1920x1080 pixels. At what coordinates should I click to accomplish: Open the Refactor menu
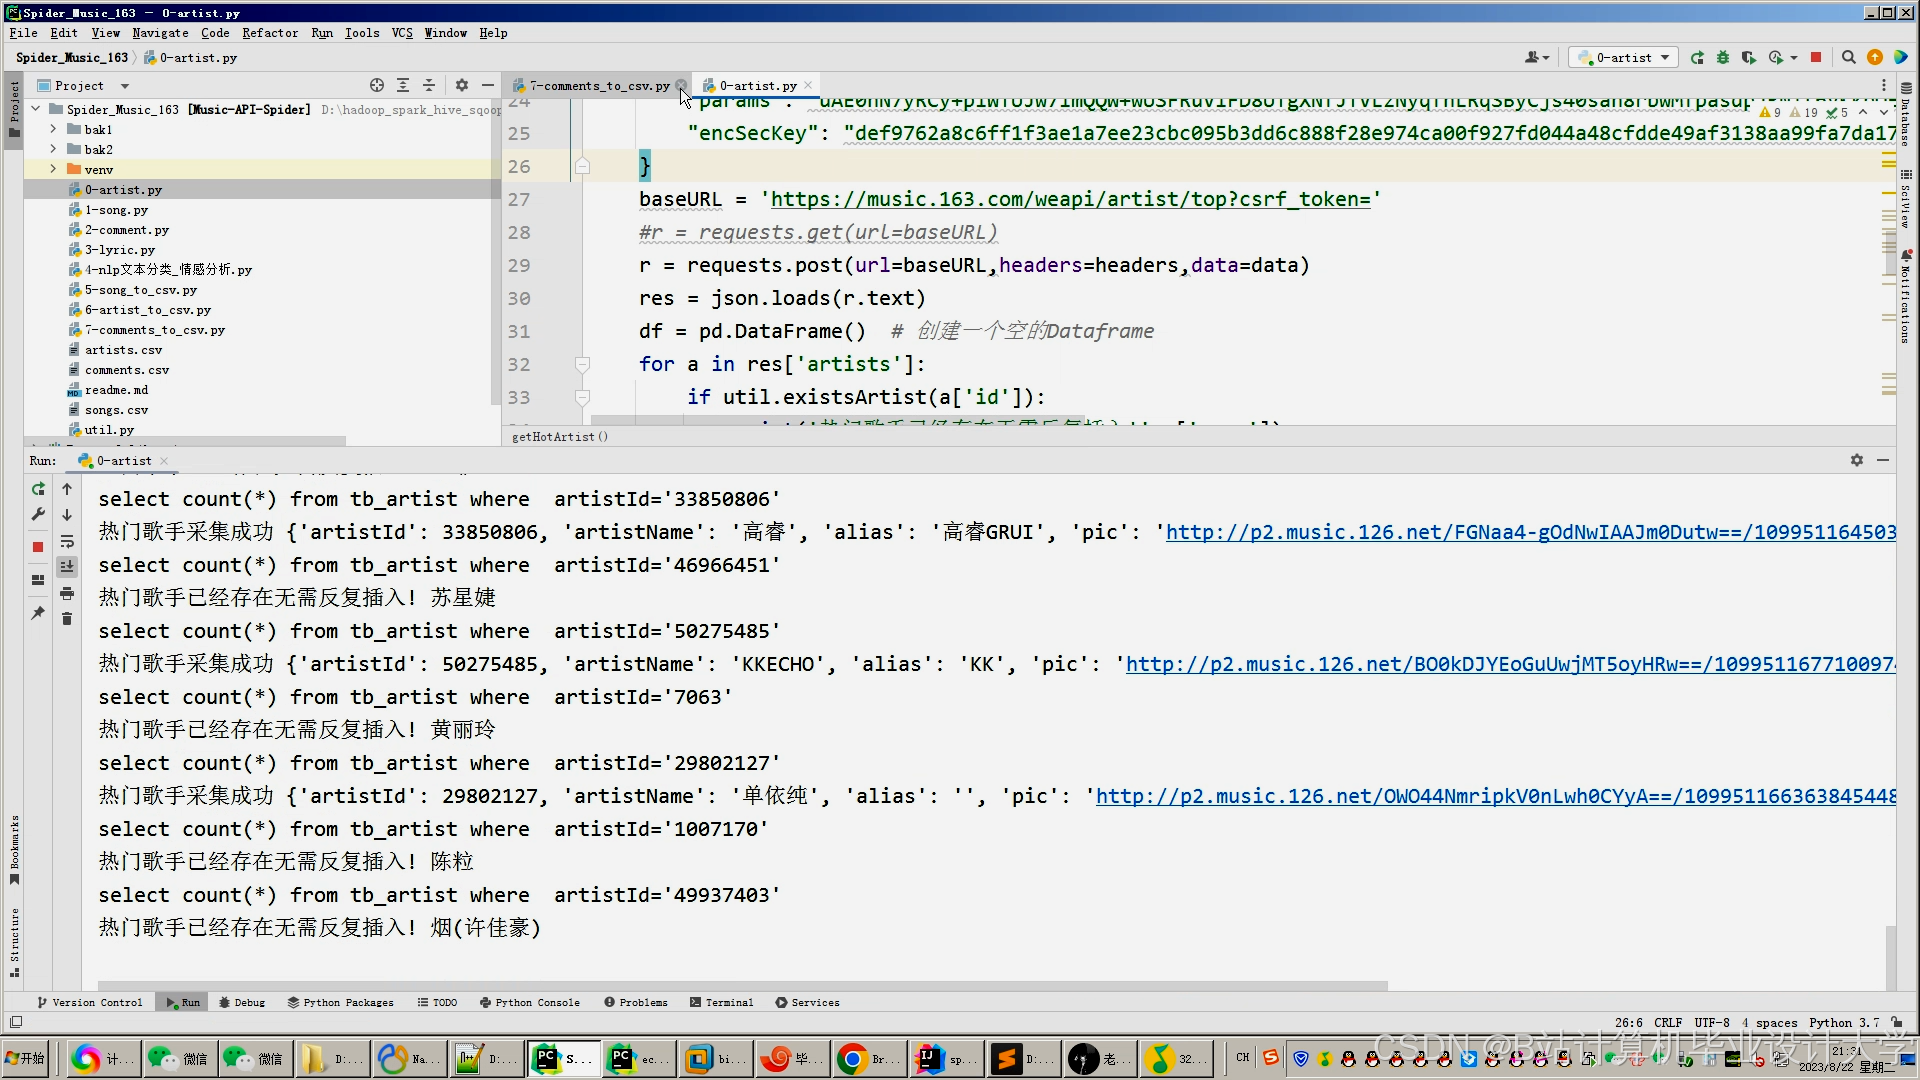coord(270,33)
